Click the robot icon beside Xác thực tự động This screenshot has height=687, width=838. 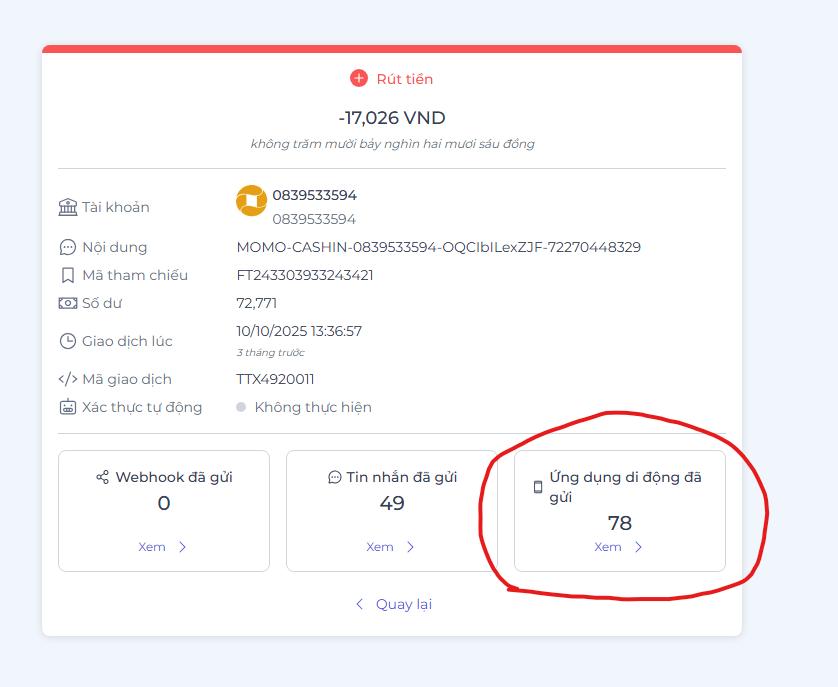pos(68,407)
